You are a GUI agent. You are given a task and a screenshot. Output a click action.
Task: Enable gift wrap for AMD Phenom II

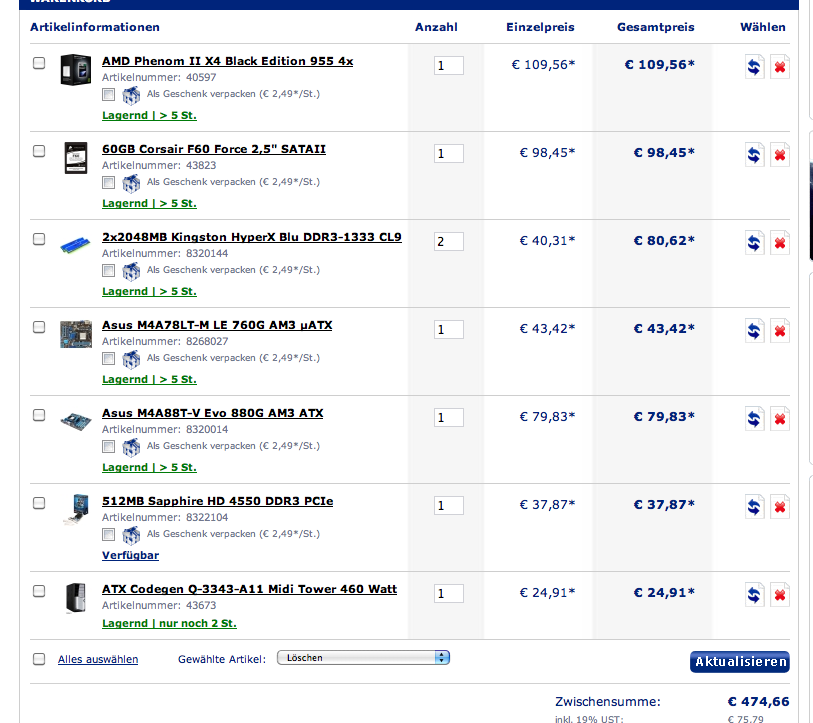(108, 94)
